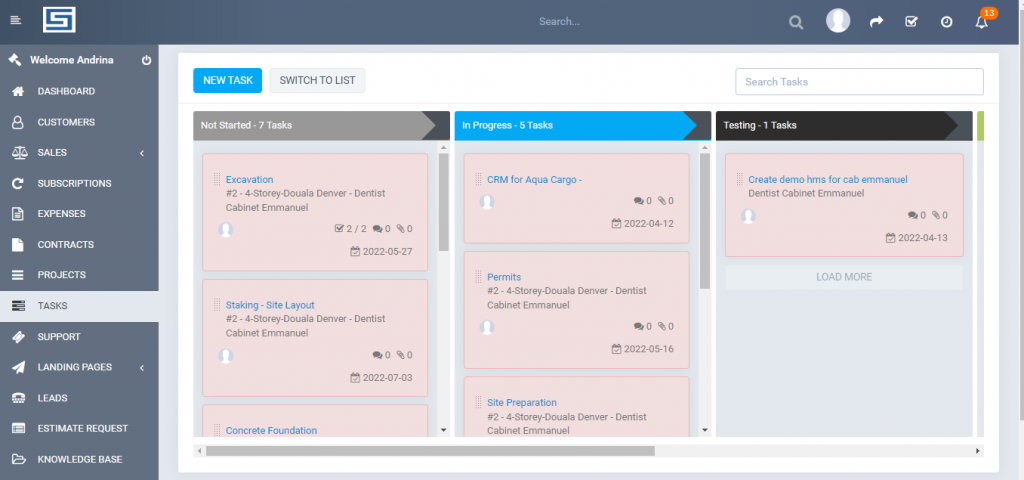Click the horizontal kanban scrollbar
1024x480 pixels.
pyautogui.click(x=430, y=451)
